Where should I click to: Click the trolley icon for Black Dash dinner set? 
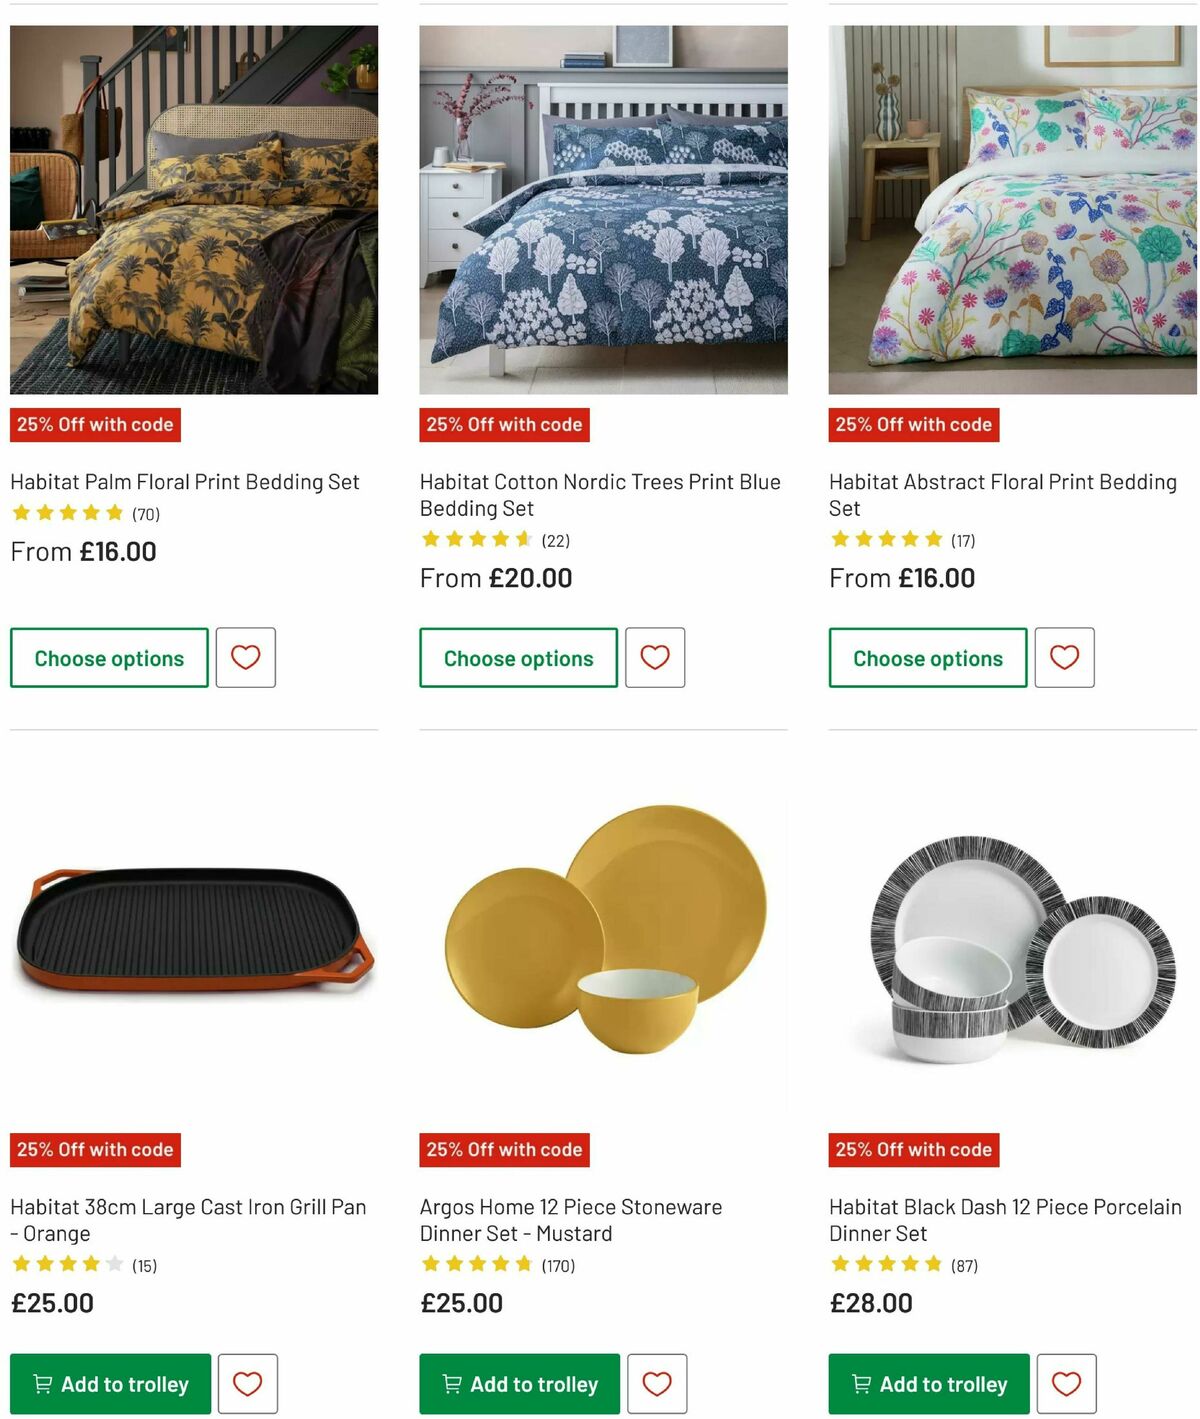[x=861, y=1383]
